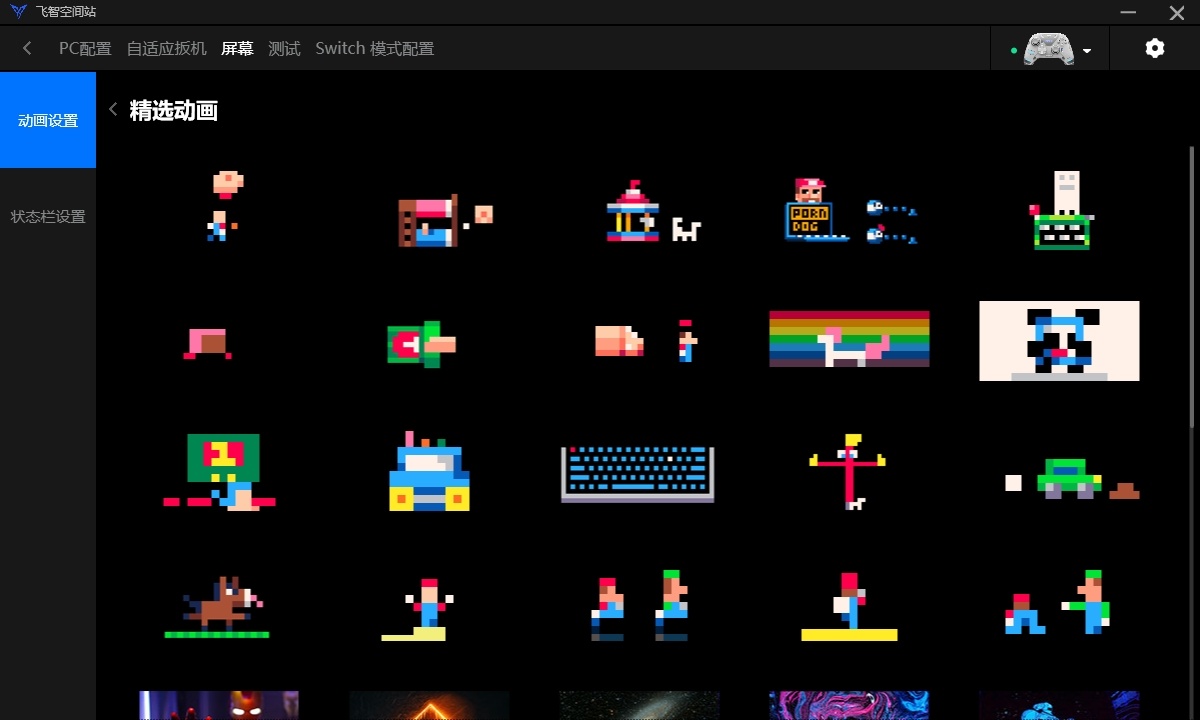This screenshot has height=720, width=1200.
Task: Expand the controller device dropdown arrow
Action: pos(1087,51)
